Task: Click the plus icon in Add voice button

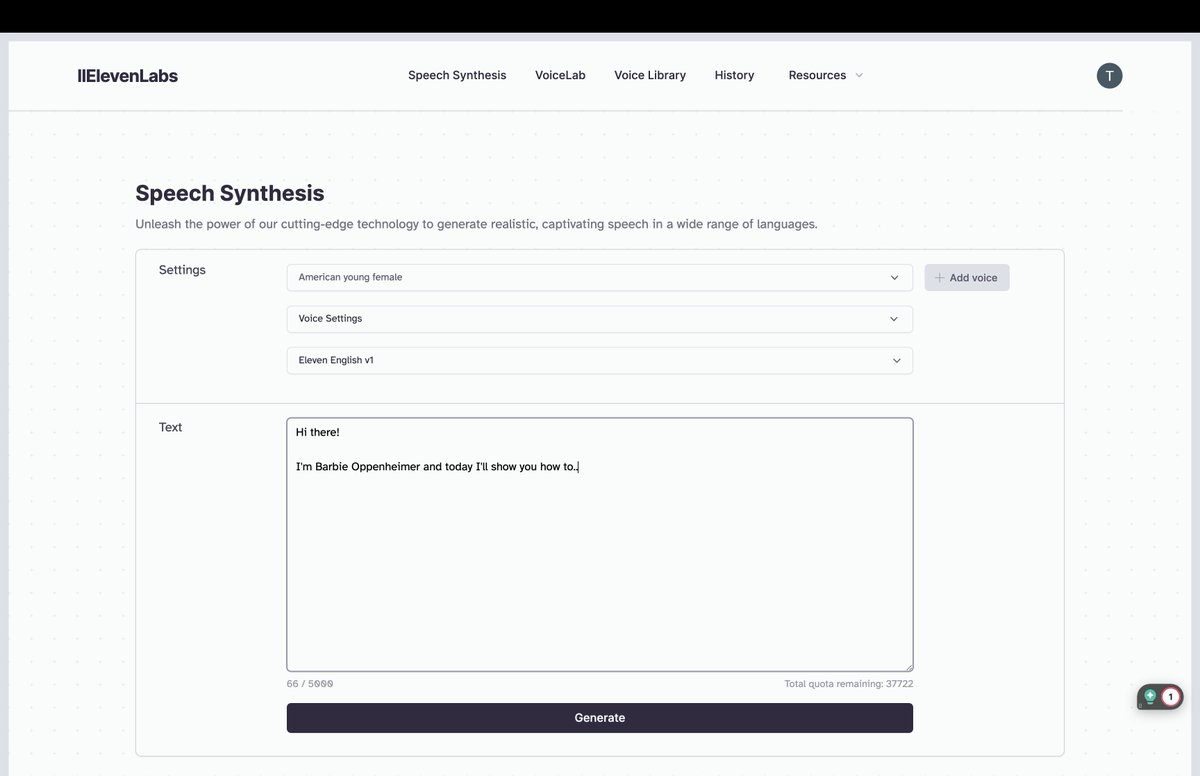Action: (939, 278)
